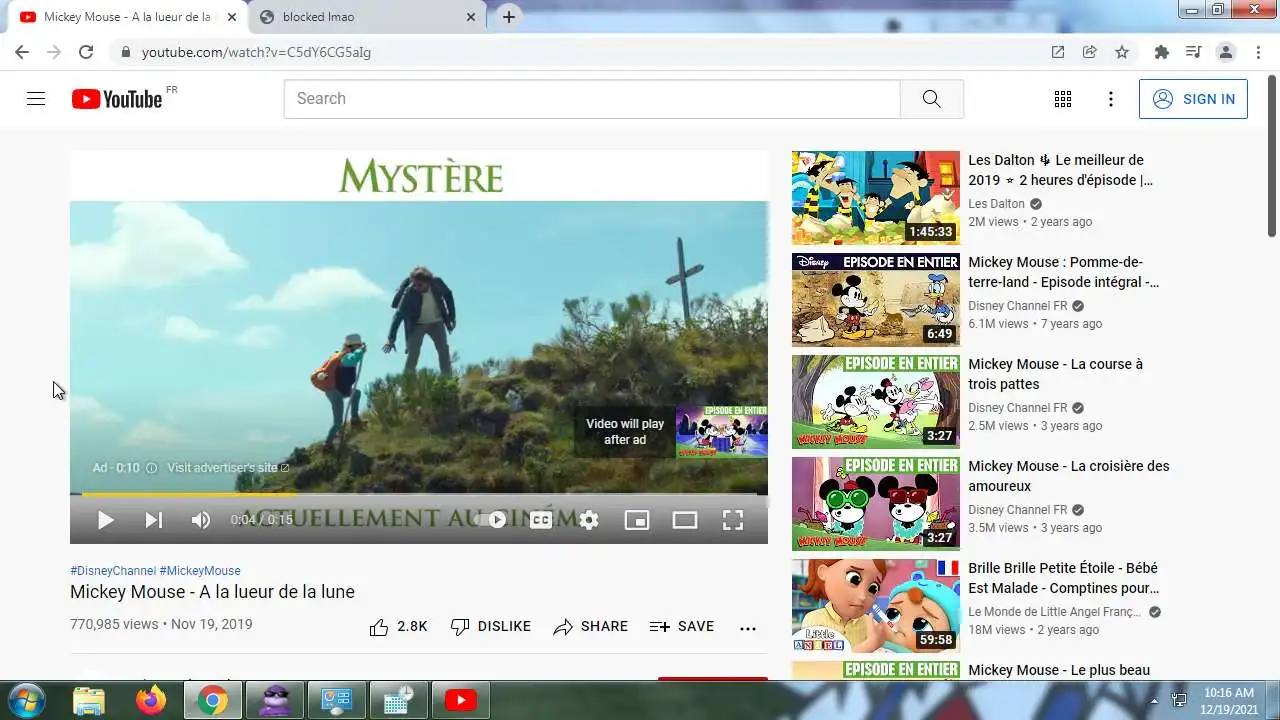Image resolution: width=1280 pixels, height=720 pixels.
Task: Open more actions ellipsis below video
Action: tap(748, 628)
